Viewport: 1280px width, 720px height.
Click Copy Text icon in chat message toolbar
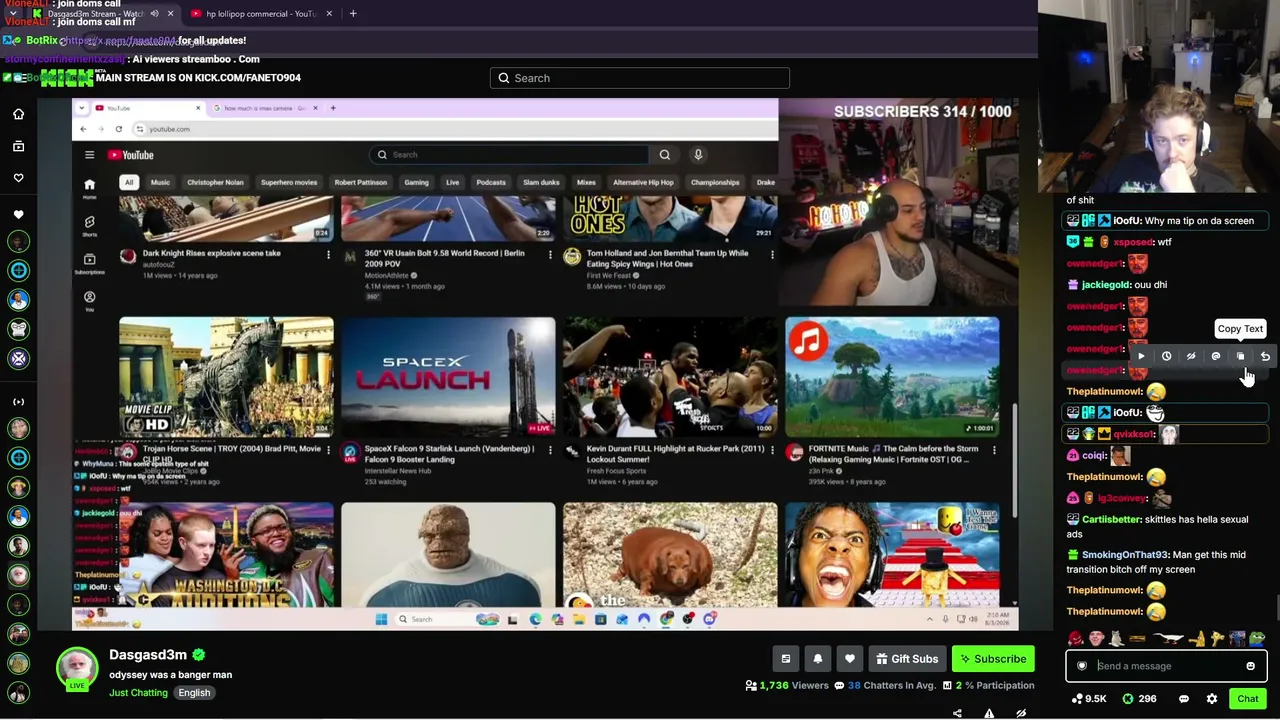click(1241, 356)
